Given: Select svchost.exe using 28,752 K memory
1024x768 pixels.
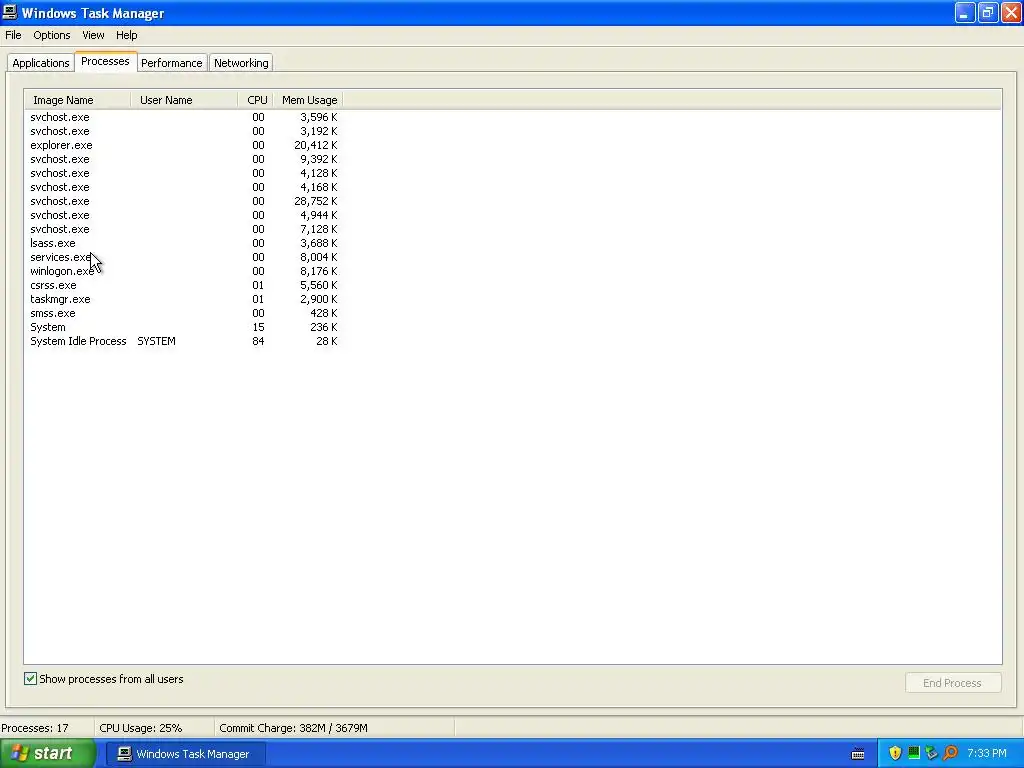Looking at the screenshot, I should coord(184,201).
